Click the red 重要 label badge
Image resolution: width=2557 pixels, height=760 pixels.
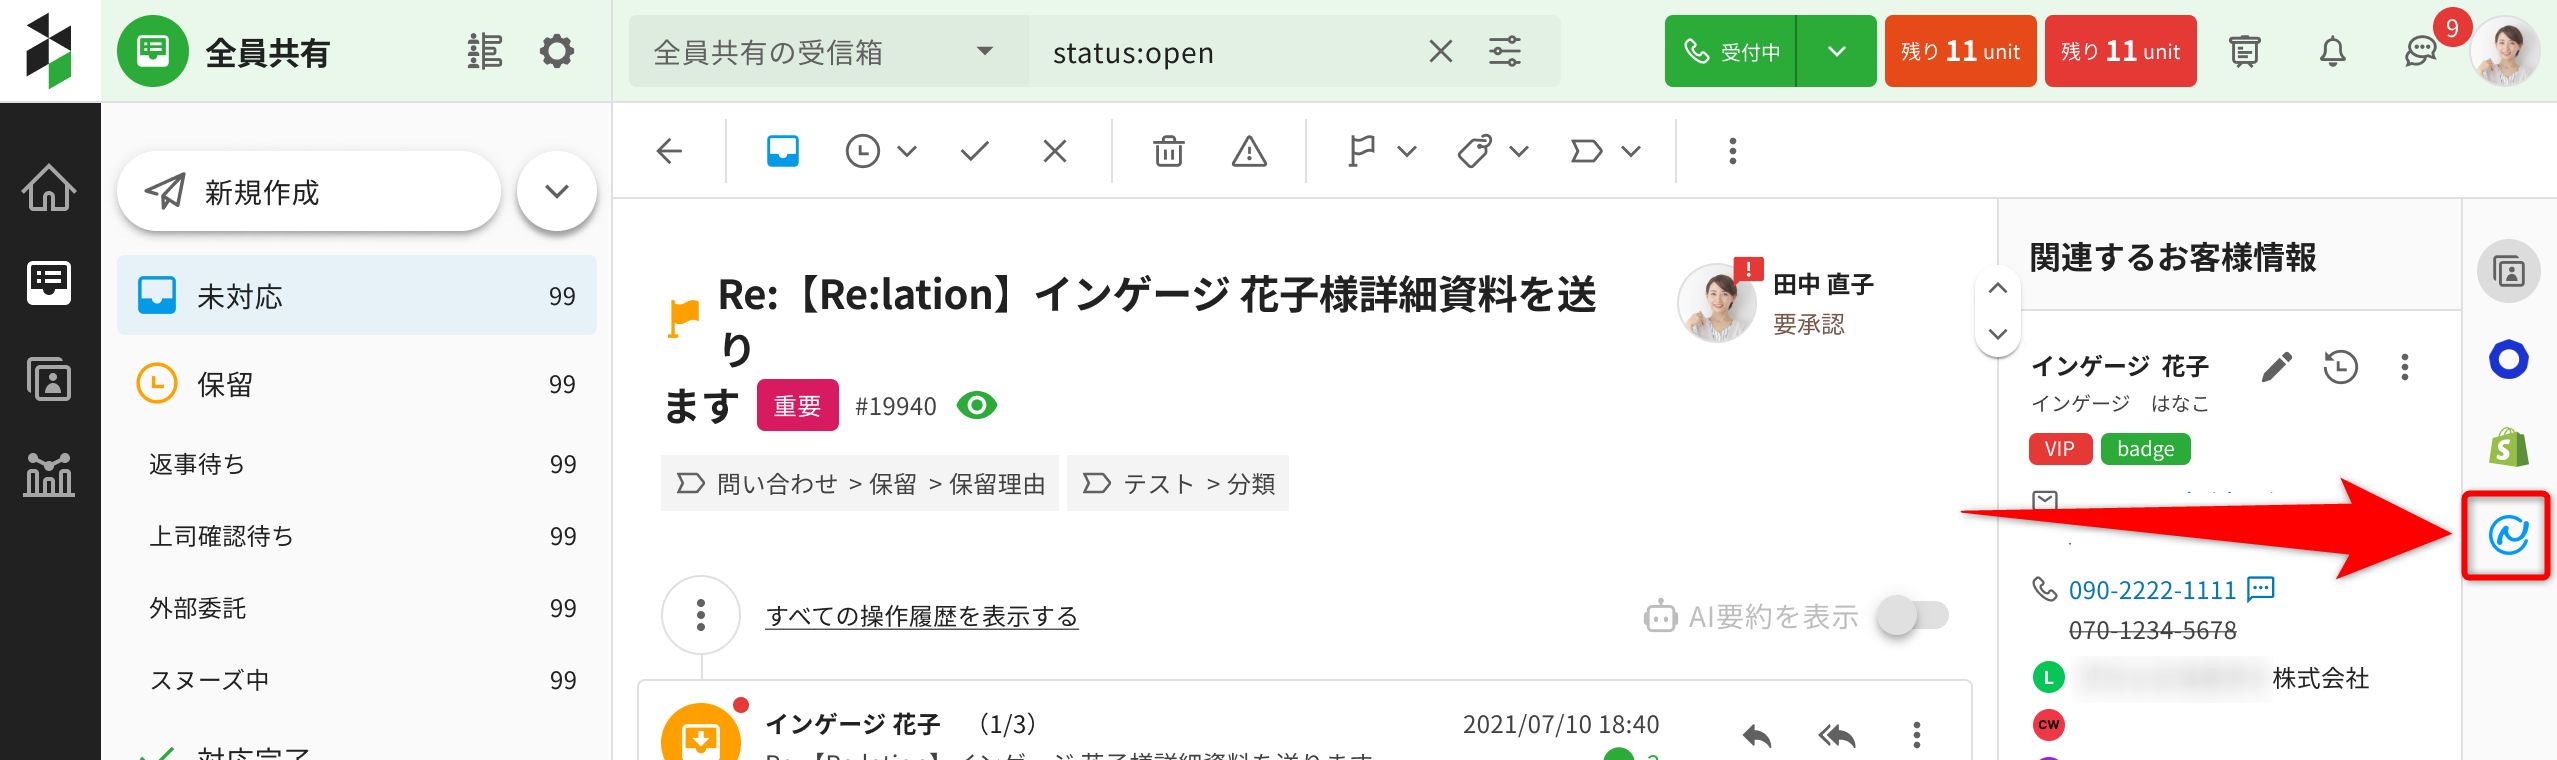tap(797, 405)
